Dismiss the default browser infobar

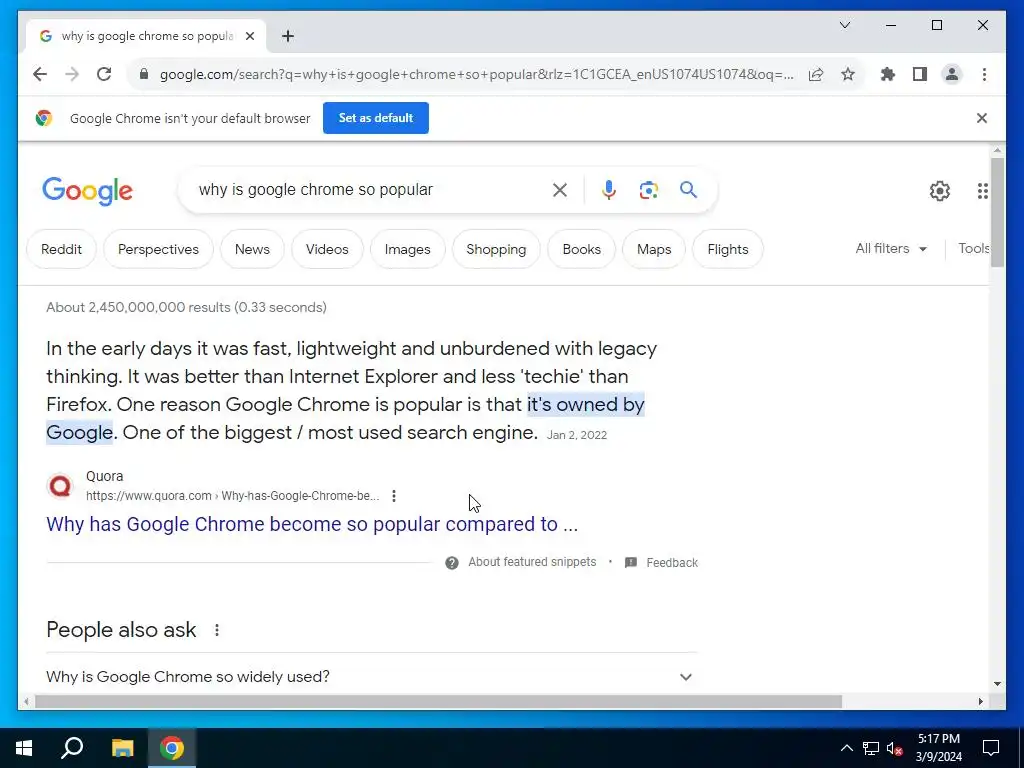click(982, 118)
